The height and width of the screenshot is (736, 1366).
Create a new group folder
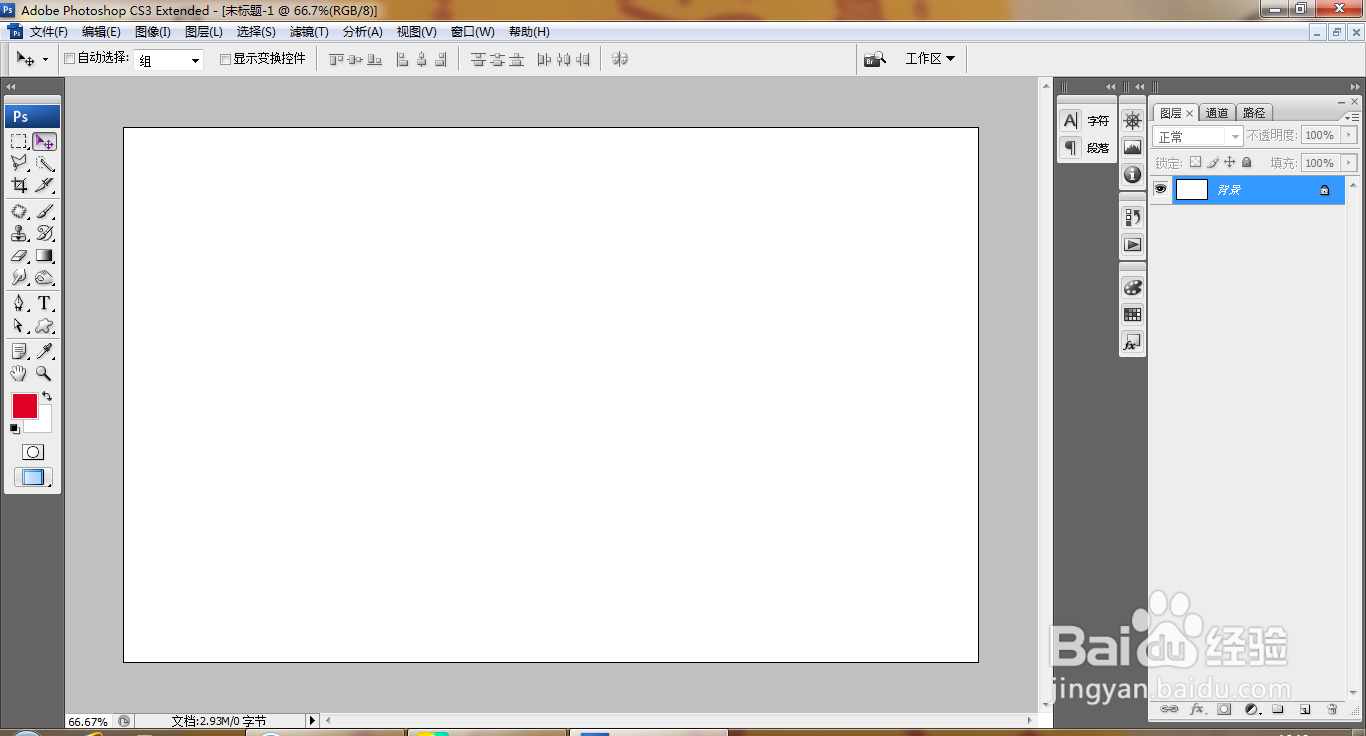[x=1277, y=709]
